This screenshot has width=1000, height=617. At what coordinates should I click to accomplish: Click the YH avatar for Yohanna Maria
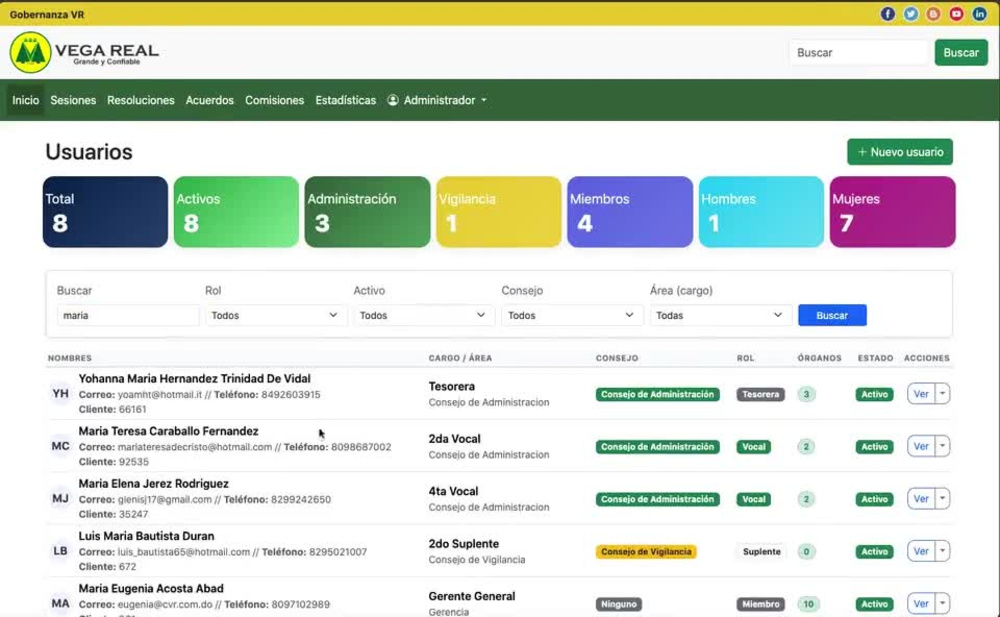click(x=61, y=394)
